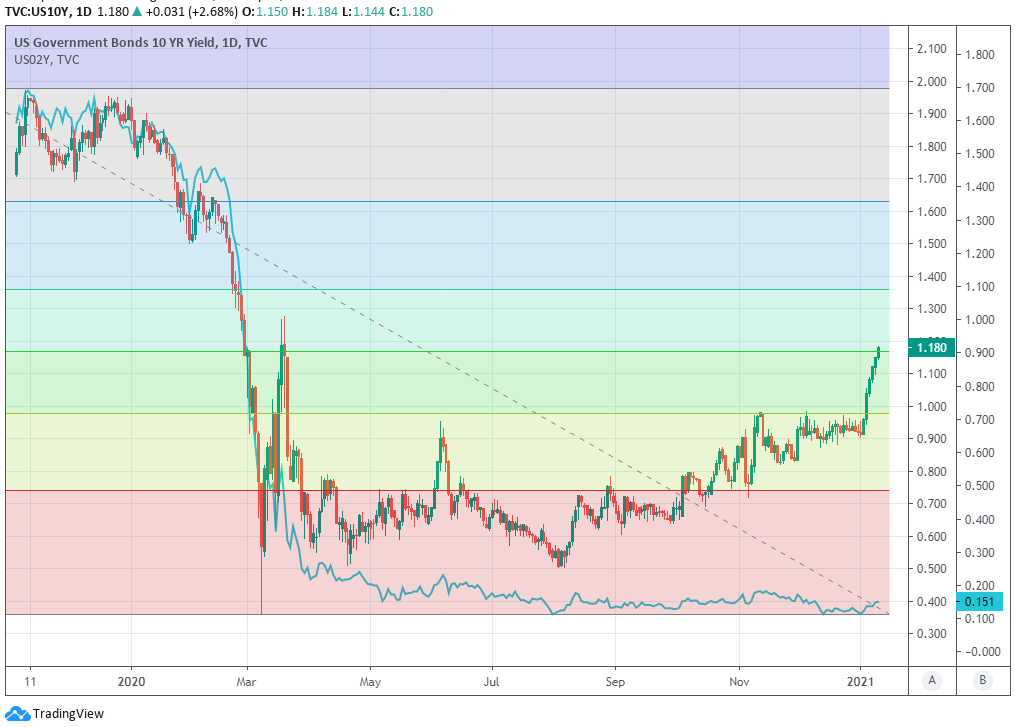Click the 2020 label on time axis
This screenshot has width=1015, height=727.
[131, 681]
